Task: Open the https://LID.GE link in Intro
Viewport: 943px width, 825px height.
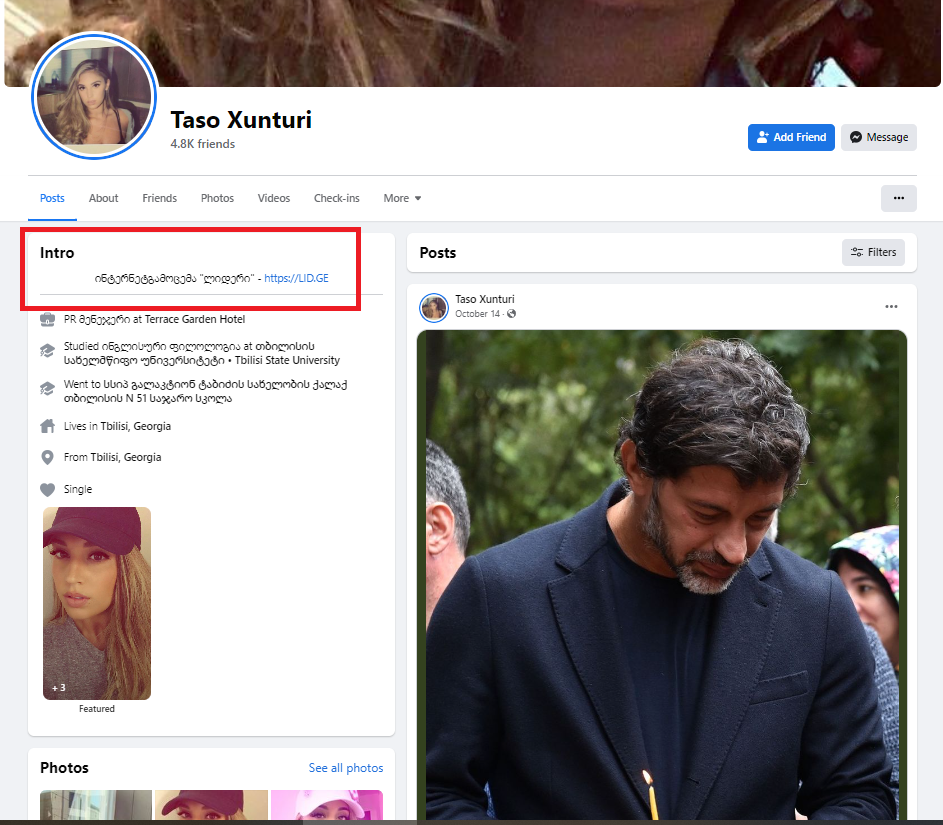Action: click(x=296, y=278)
